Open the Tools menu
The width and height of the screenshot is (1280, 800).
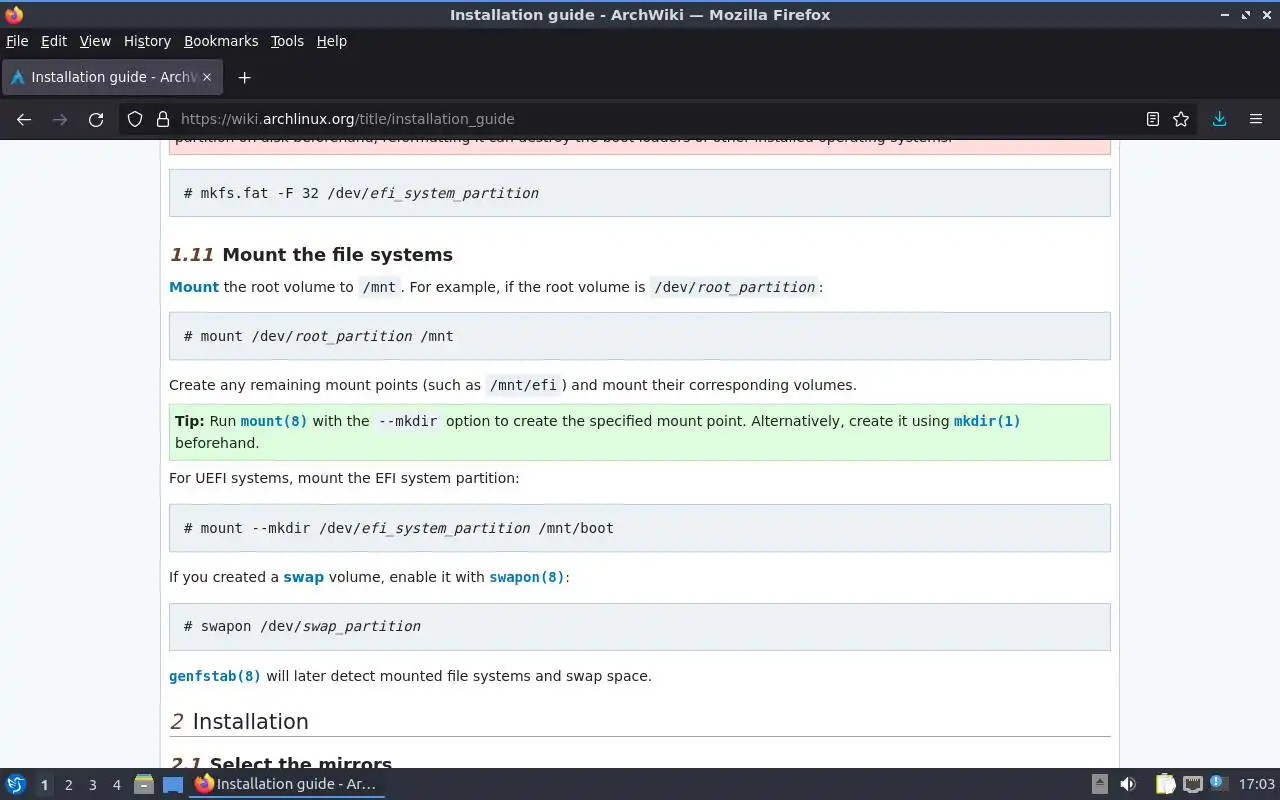[287, 41]
